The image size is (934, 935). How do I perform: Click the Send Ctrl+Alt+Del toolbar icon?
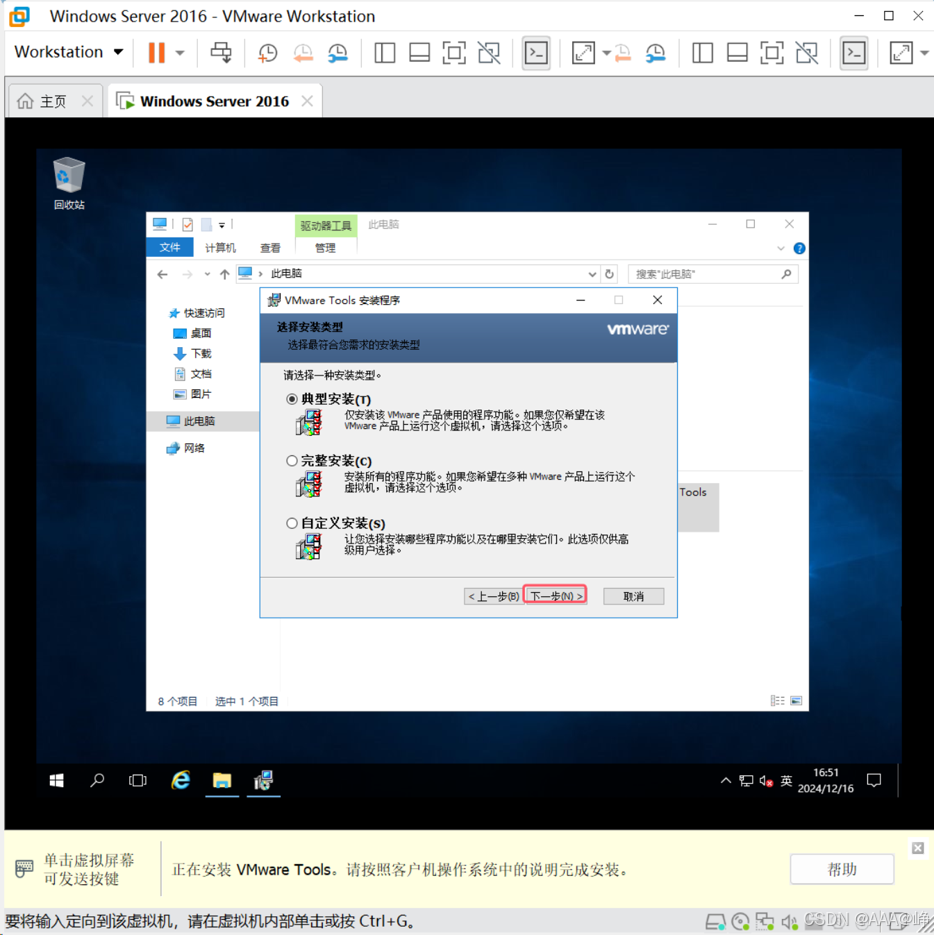(x=221, y=52)
